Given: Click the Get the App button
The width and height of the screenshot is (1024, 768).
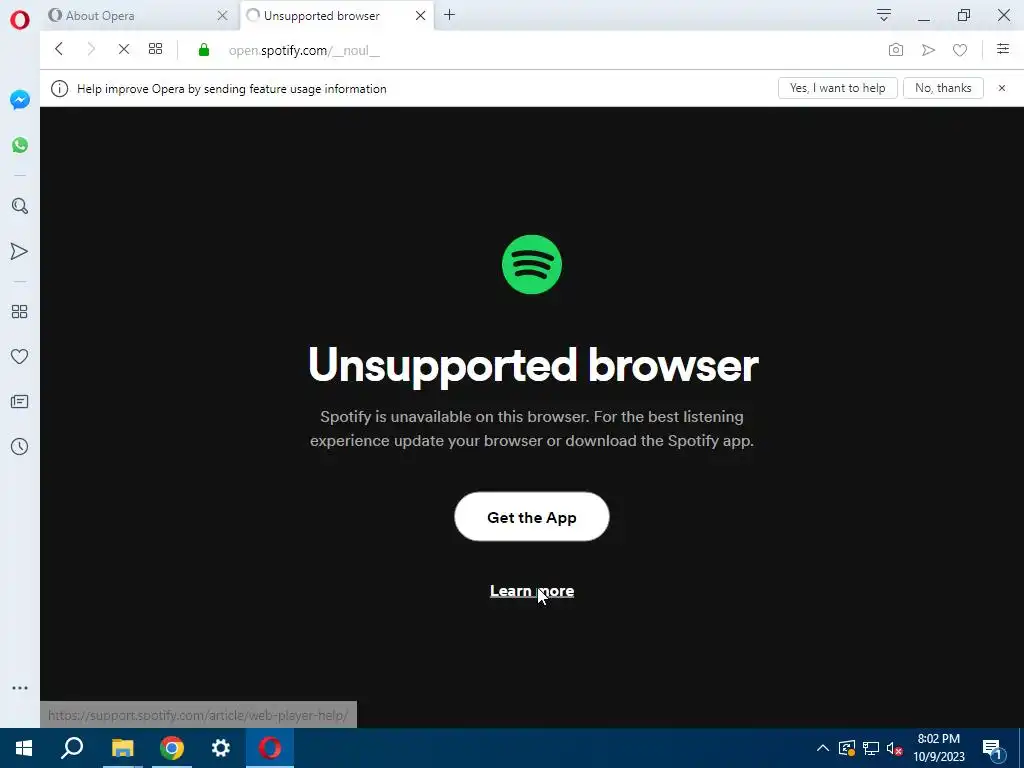Looking at the screenshot, I should coord(532,517).
